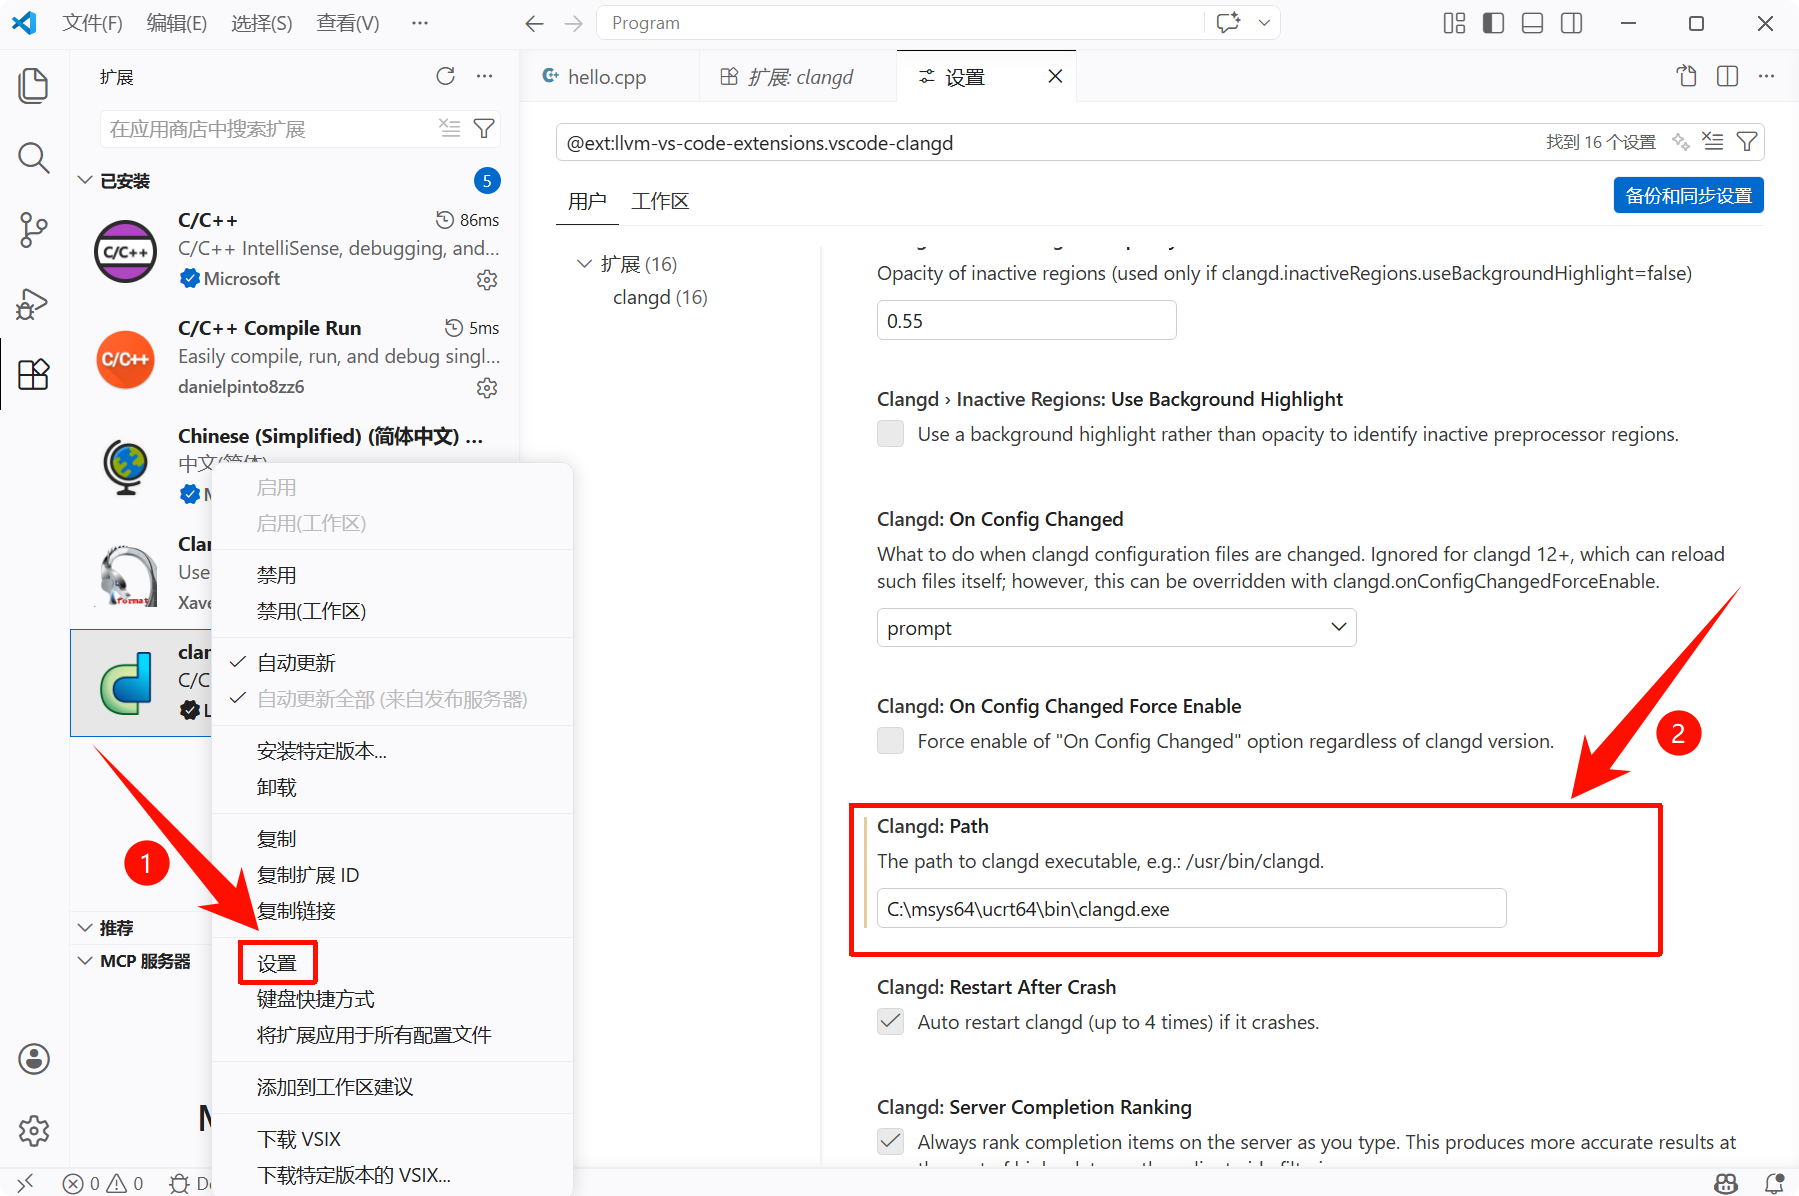Open the On Config Changed prompt dropdown
This screenshot has width=1799, height=1196.
coord(1116,628)
